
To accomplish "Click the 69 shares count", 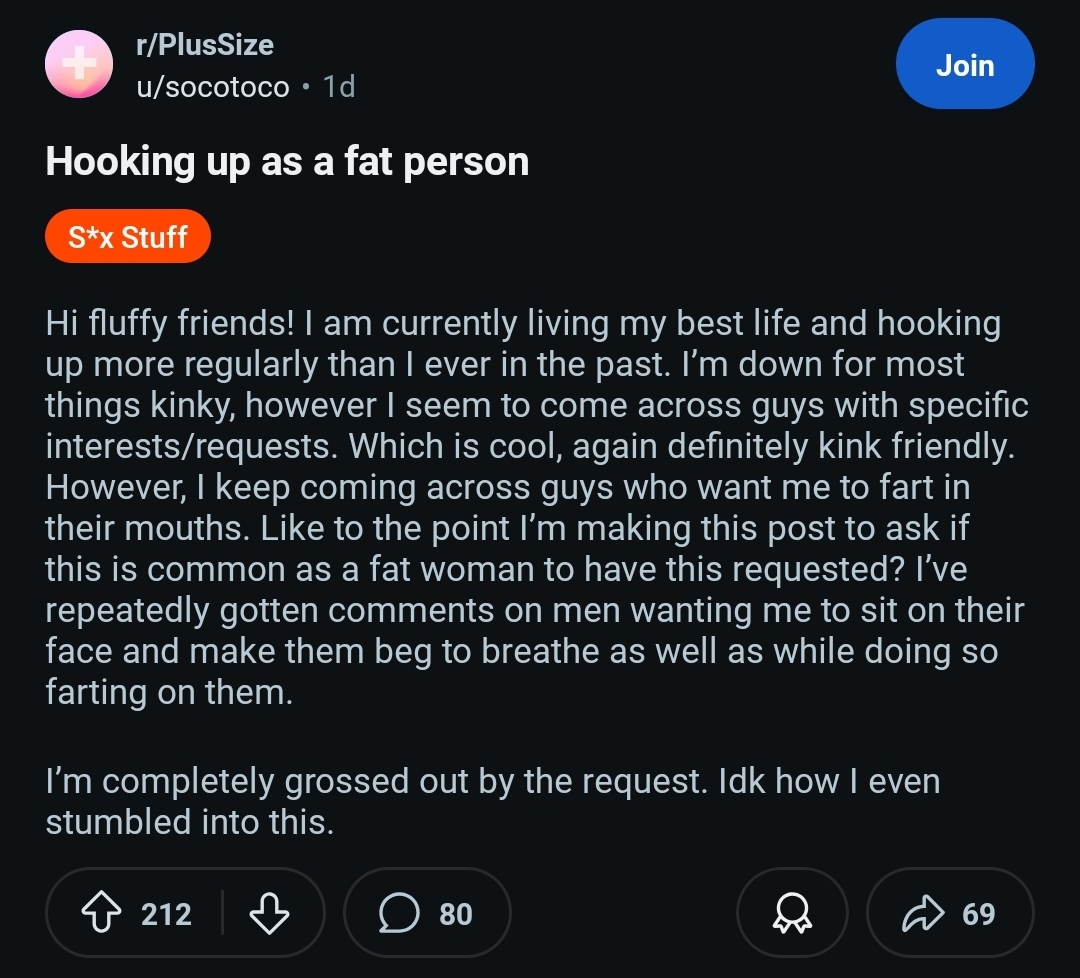I will pos(979,914).
